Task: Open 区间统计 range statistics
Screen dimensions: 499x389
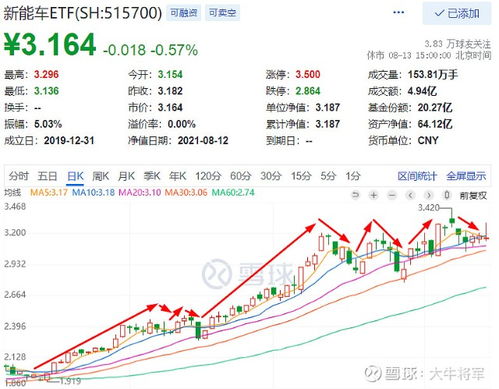Action: click(x=417, y=176)
